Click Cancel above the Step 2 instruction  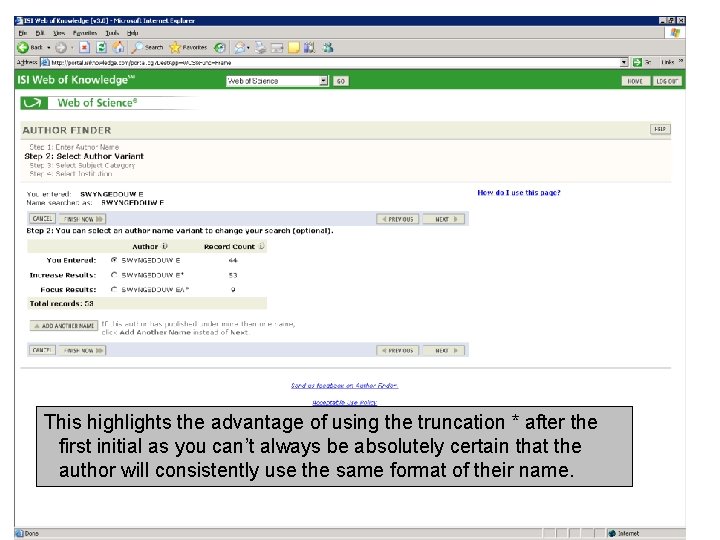(x=42, y=219)
